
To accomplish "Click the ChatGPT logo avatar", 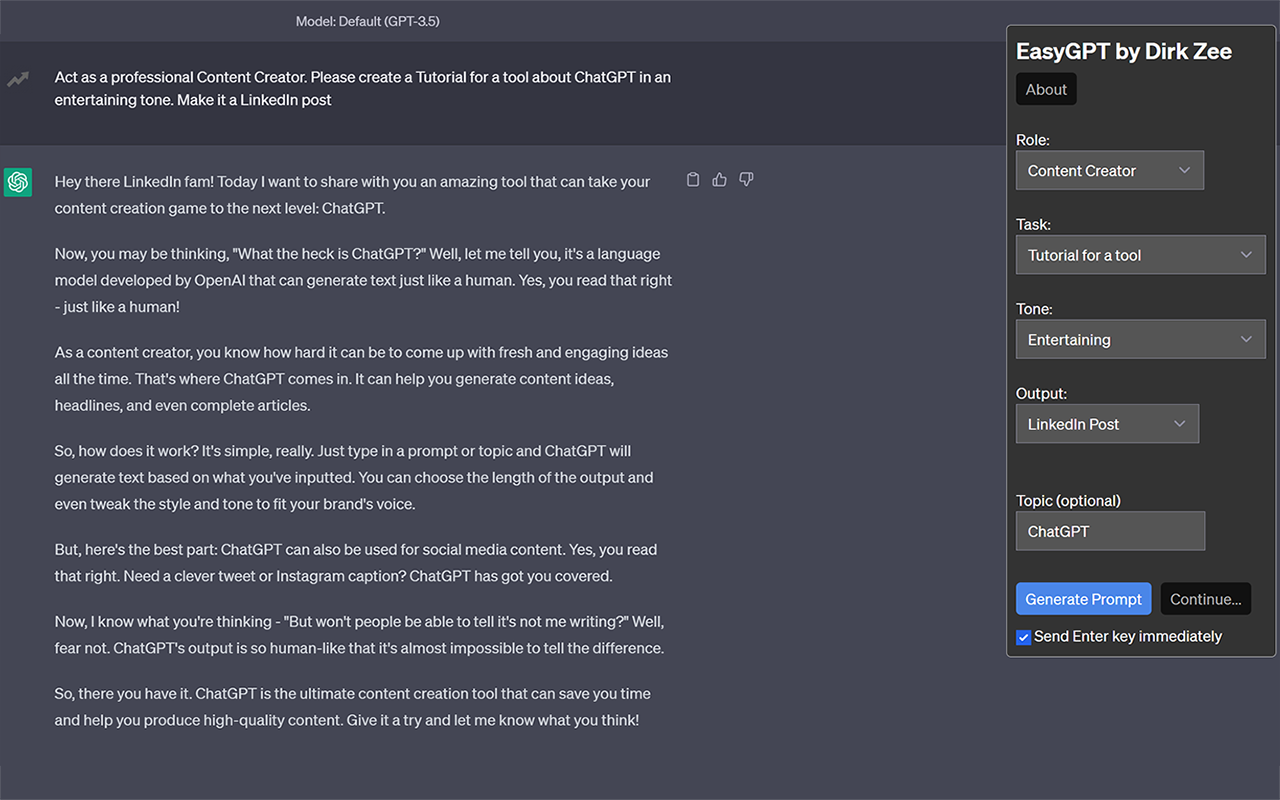I will 18,182.
